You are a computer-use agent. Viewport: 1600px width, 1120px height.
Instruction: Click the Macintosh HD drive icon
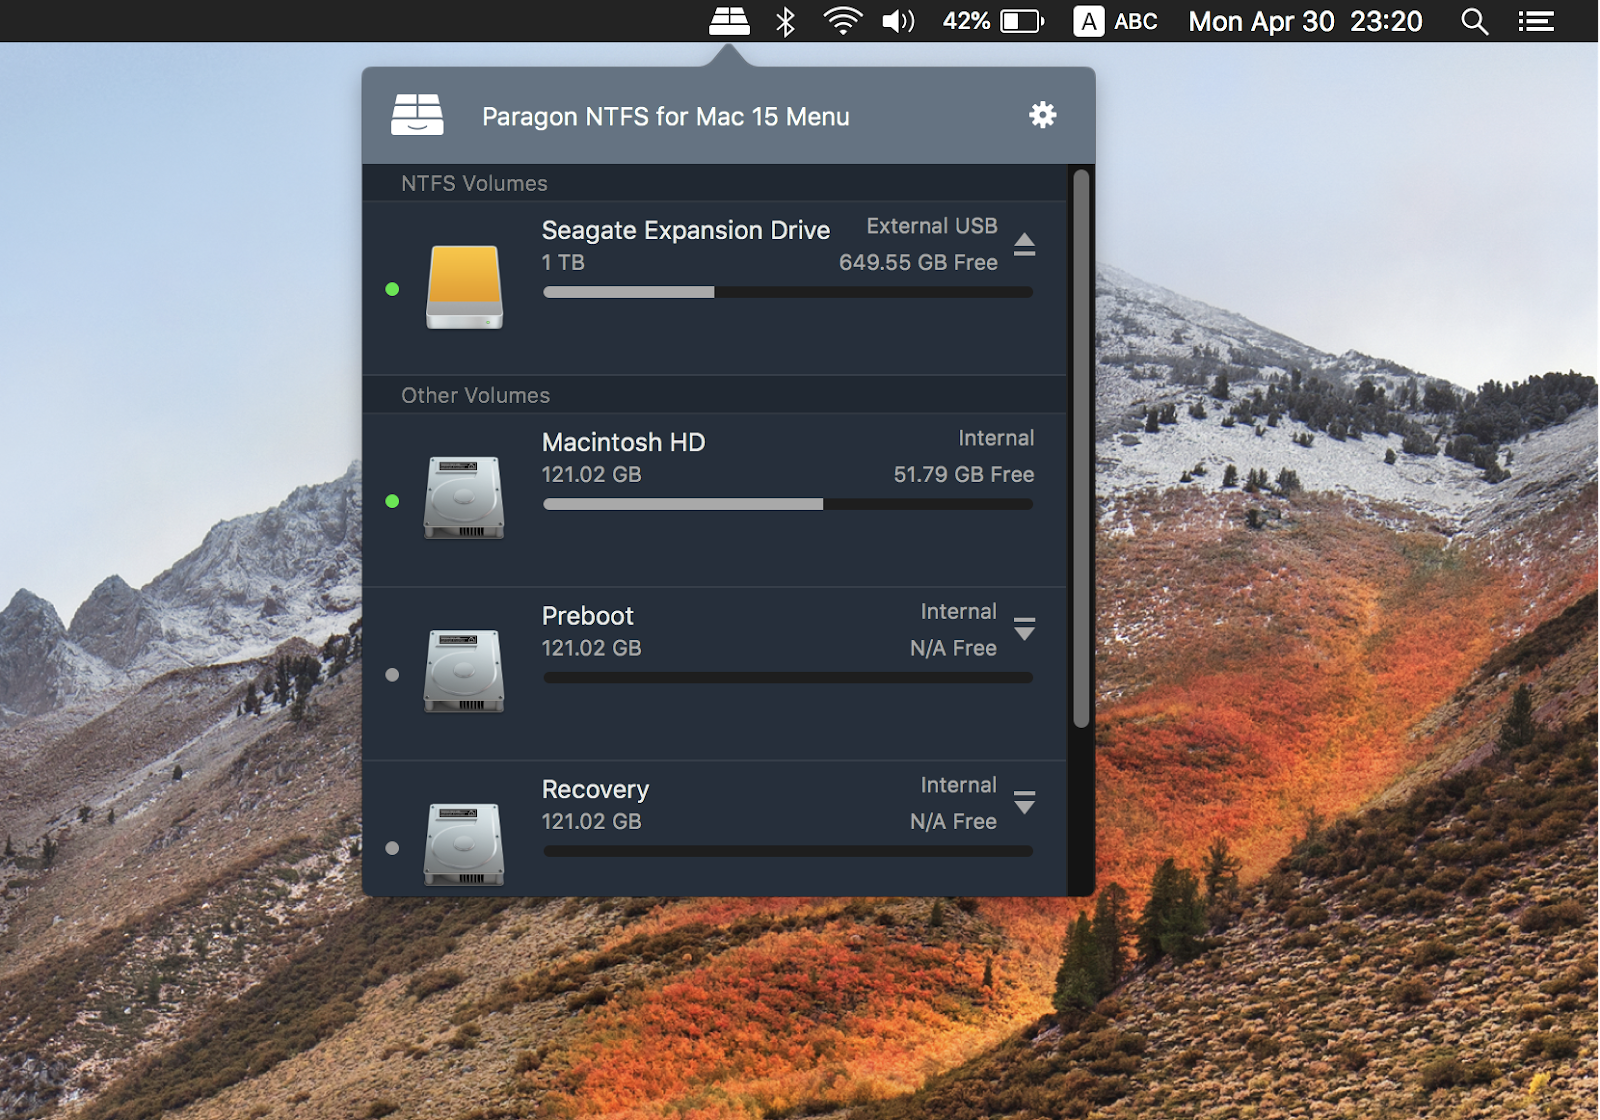(464, 497)
